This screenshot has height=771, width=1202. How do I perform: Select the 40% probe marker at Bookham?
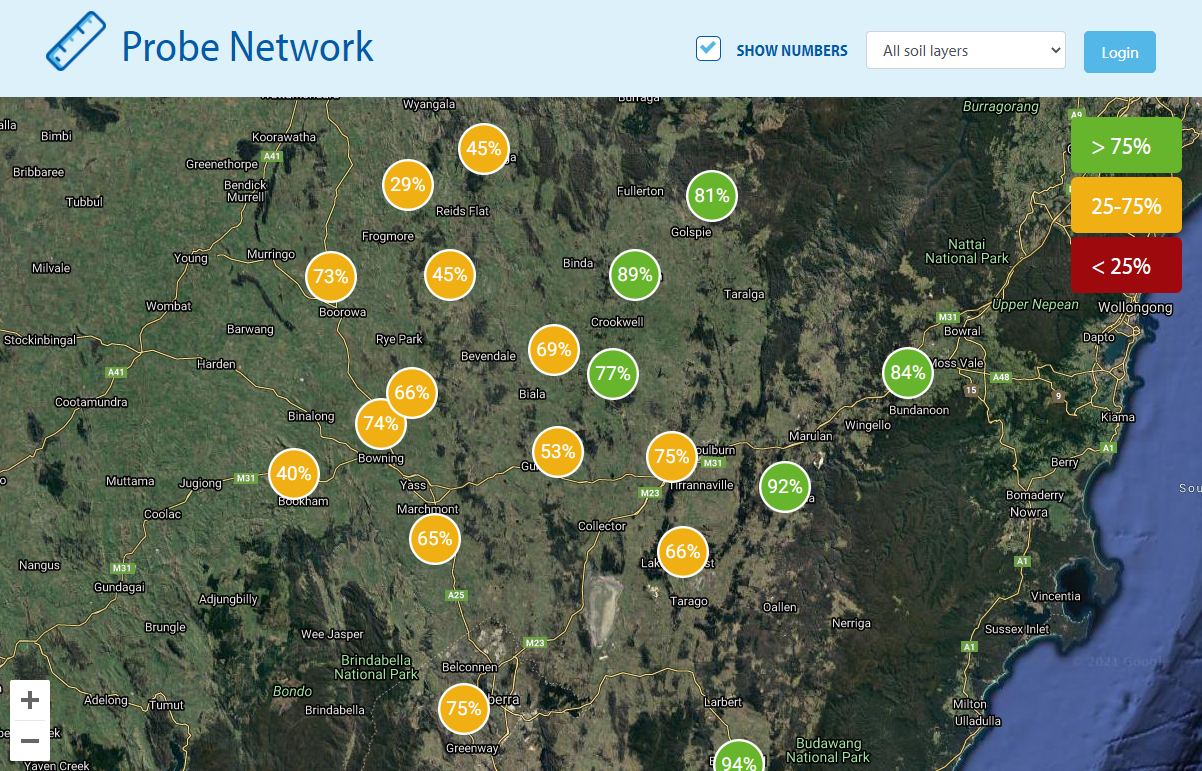click(293, 473)
